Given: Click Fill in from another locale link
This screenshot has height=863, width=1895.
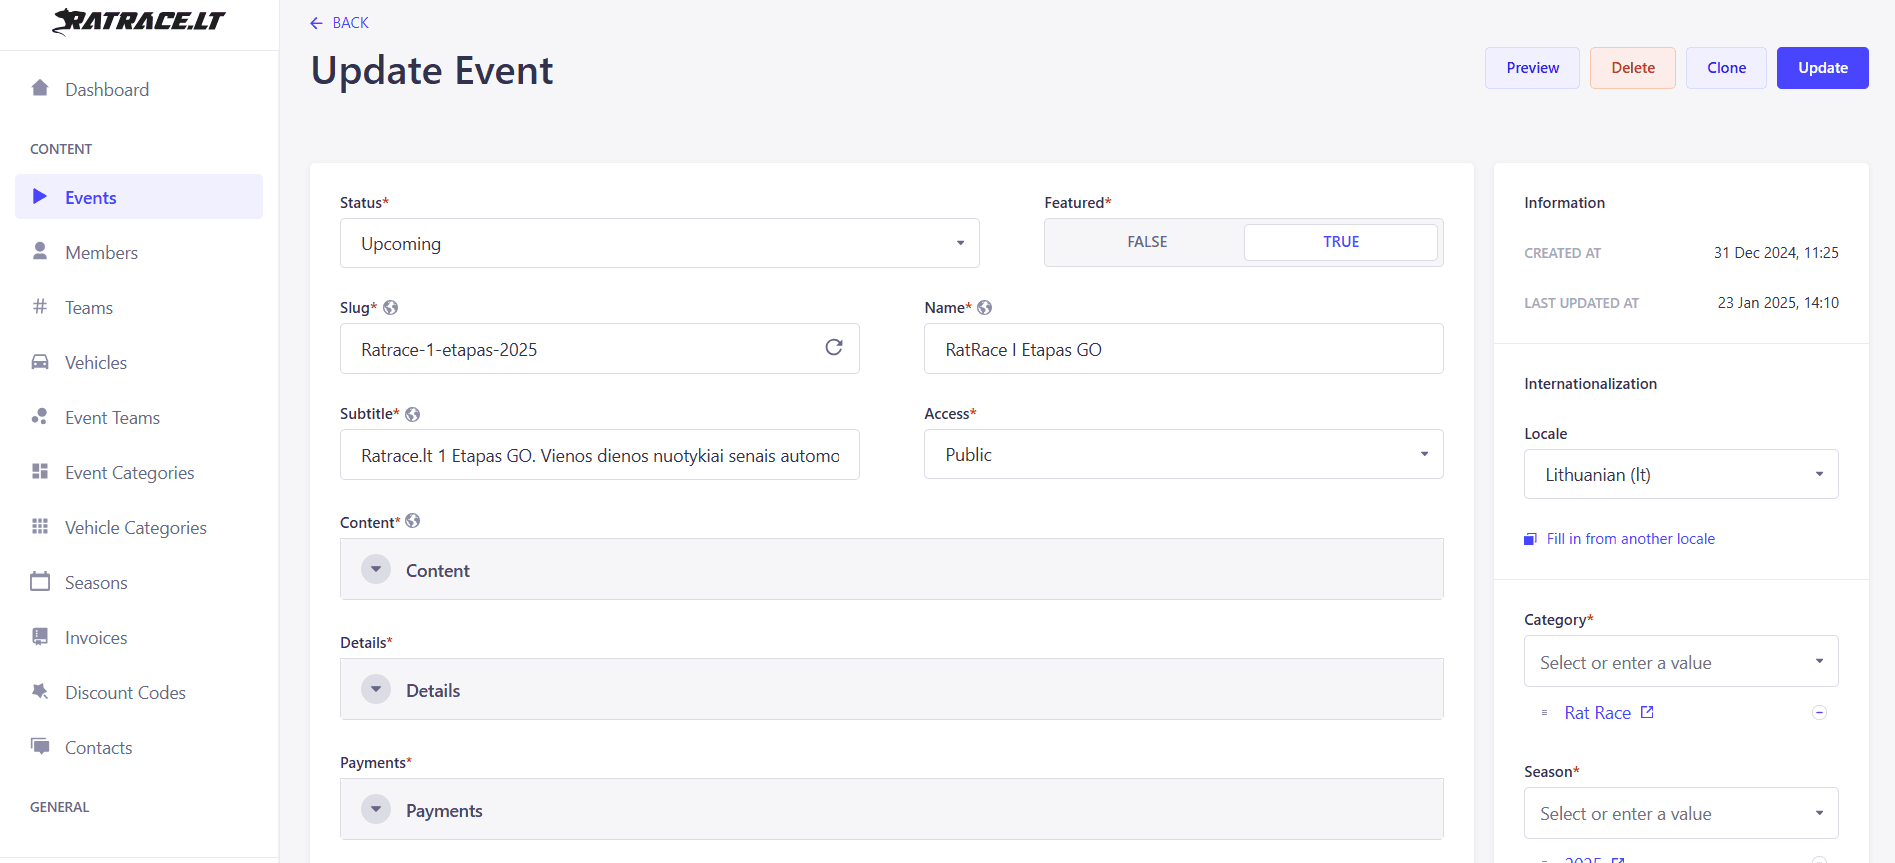Looking at the screenshot, I should point(1630,539).
